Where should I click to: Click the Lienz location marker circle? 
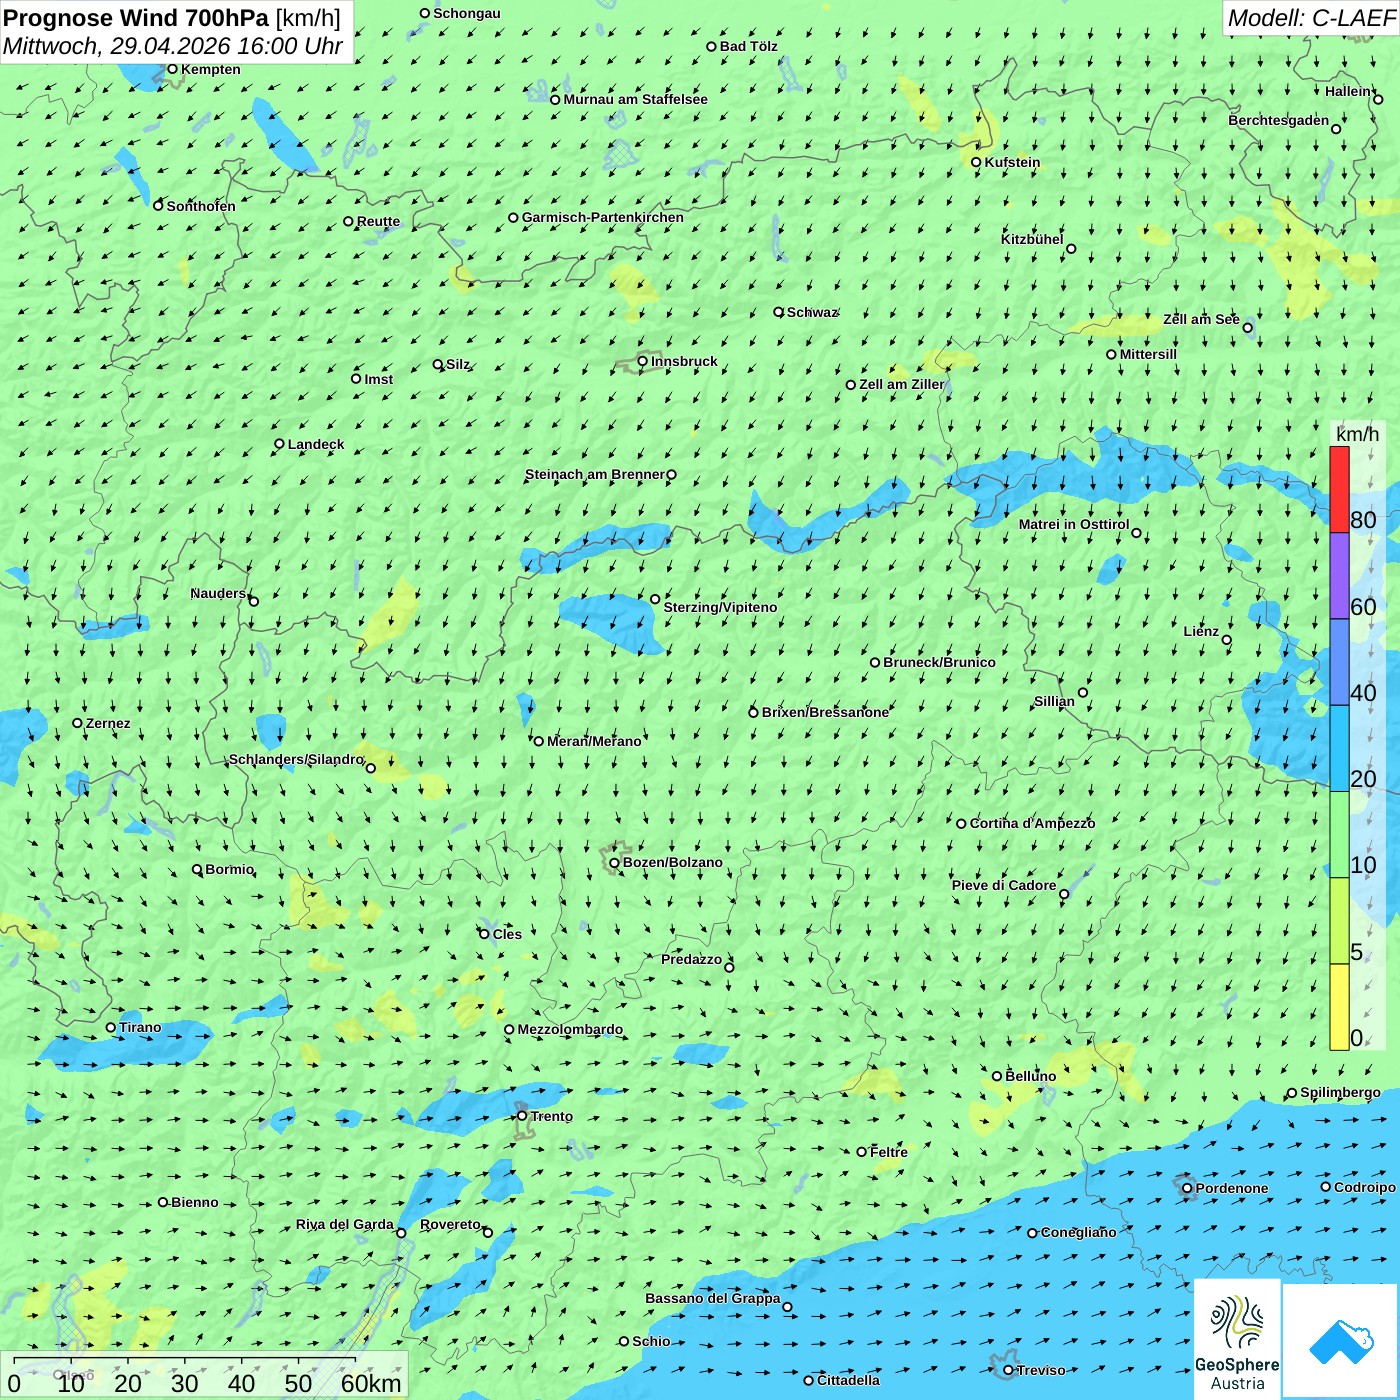click(x=1227, y=640)
